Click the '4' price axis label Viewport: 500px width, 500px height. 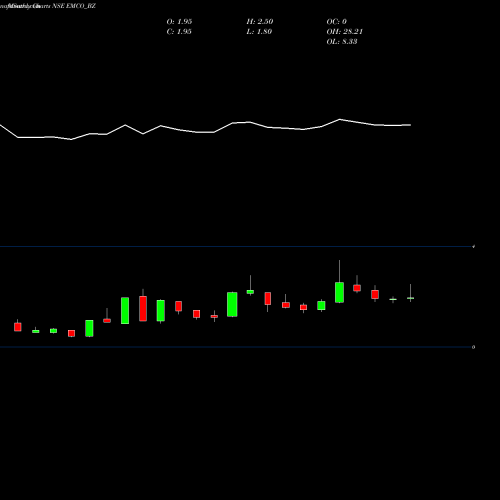click(x=474, y=247)
